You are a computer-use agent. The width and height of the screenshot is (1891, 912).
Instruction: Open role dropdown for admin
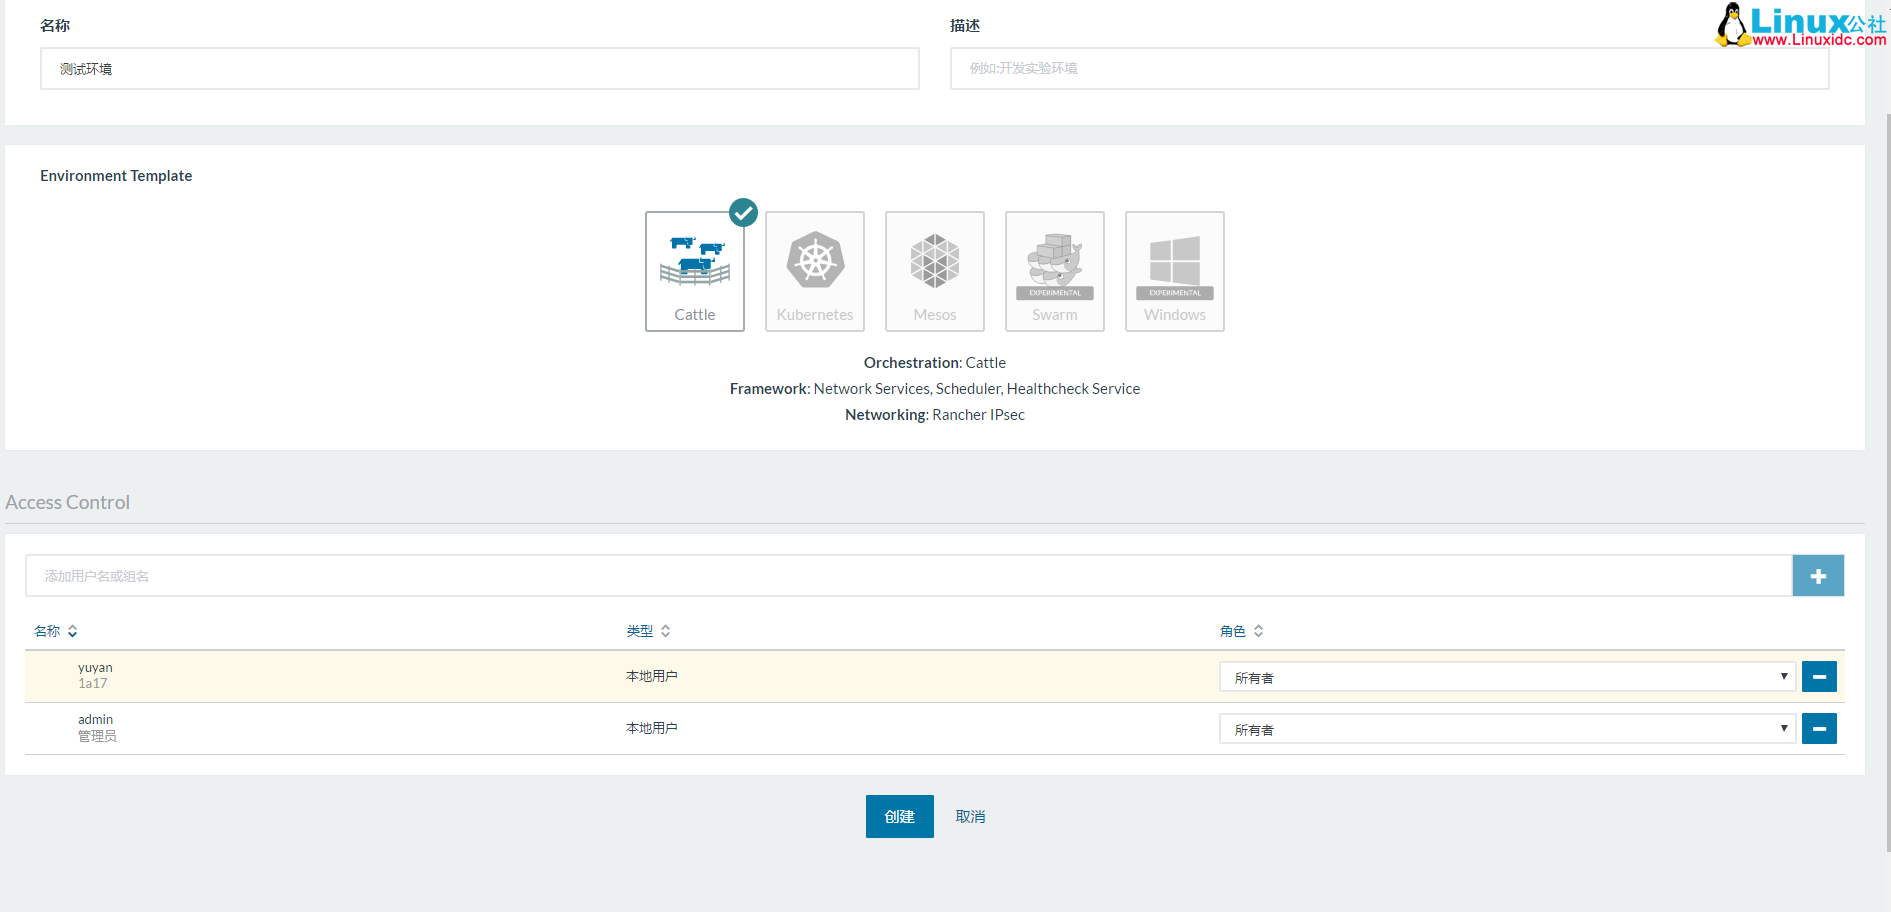click(1507, 729)
